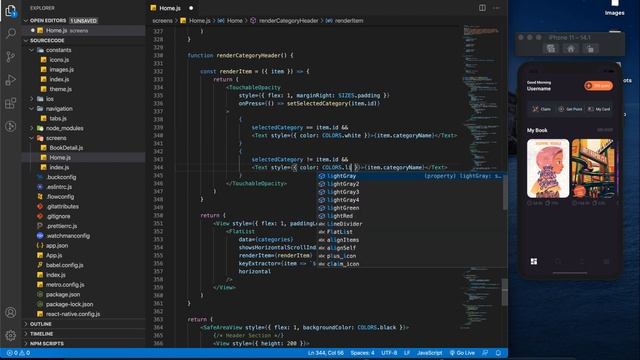This screenshot has height=360, width=640.
Task: Click the Ln 344 cursor position status
Action: click(x=325, y=353)
